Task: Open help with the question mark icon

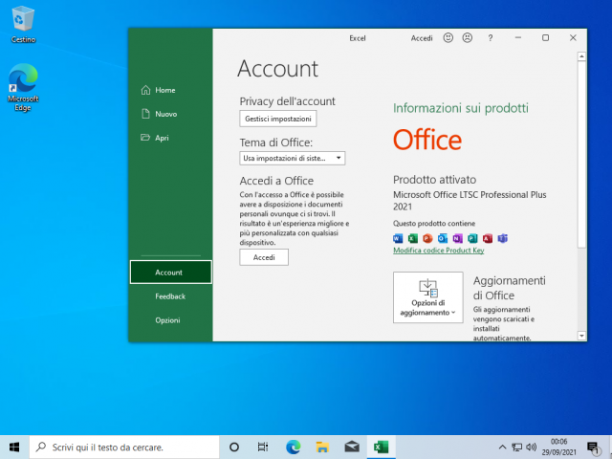Action: [x=490, y=38]
